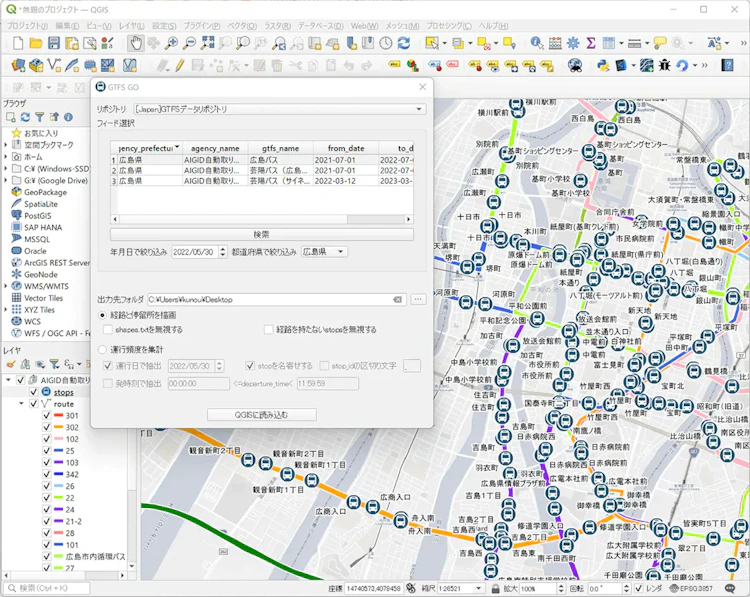
Task: Open the 都道府県で絞り込み prefecture dropdown
Action: (324, 252)
